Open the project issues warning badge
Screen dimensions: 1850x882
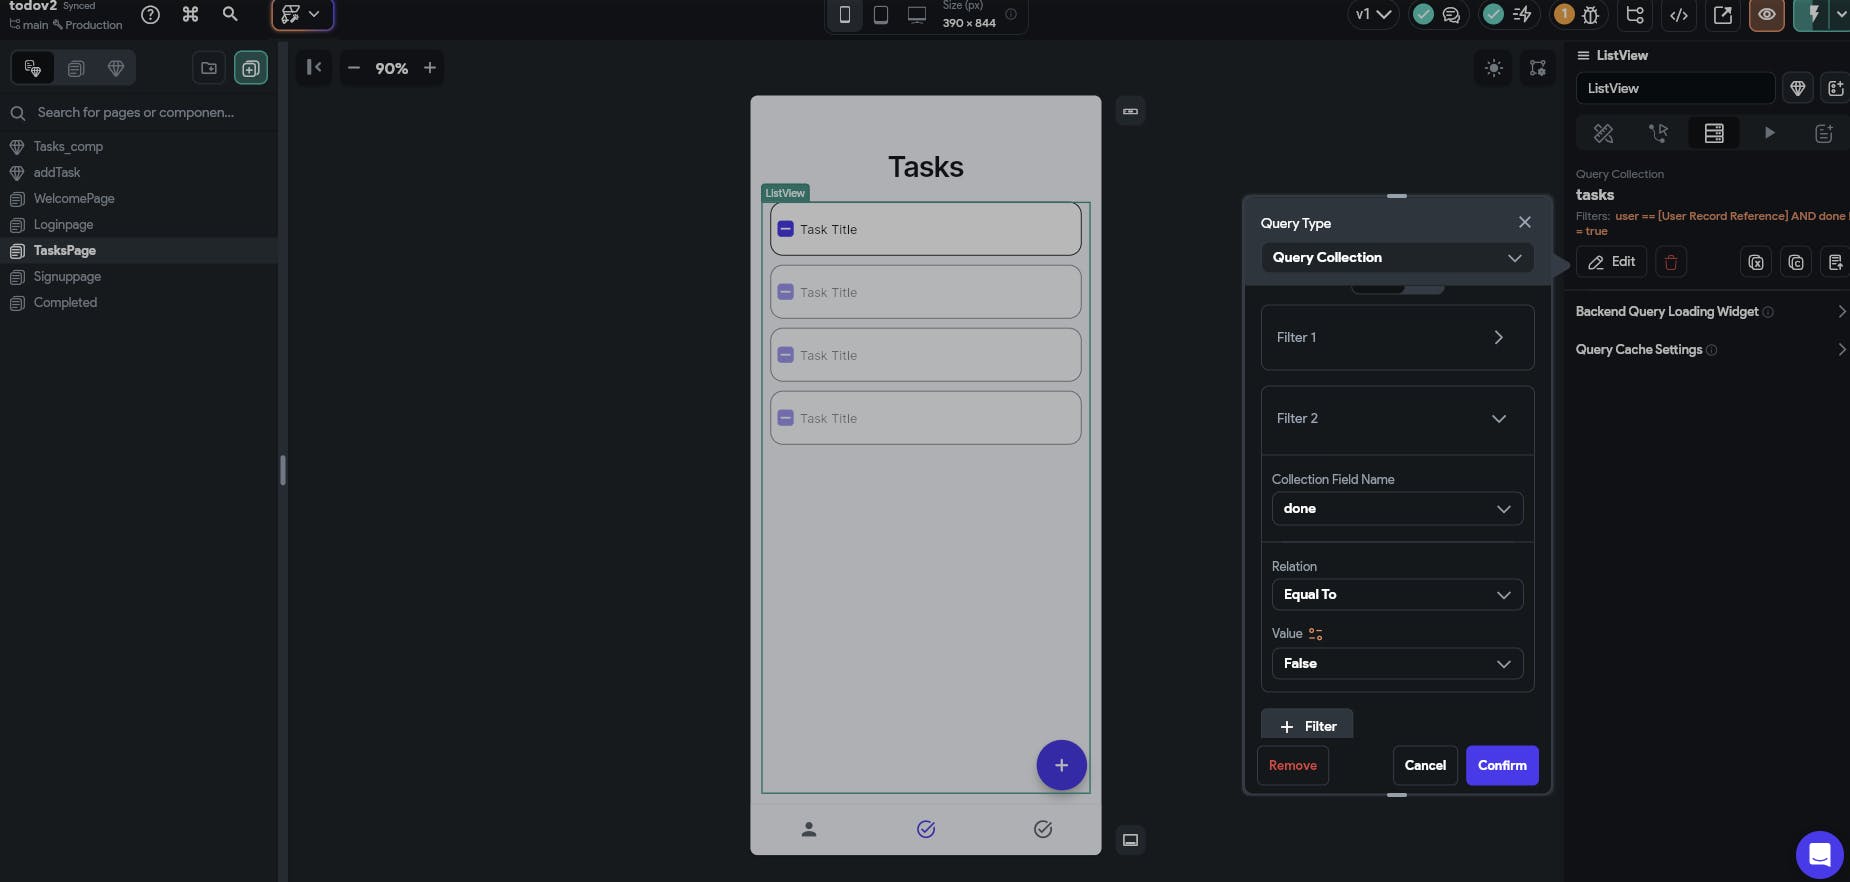pyautogui.click(x=1564, y=14)
